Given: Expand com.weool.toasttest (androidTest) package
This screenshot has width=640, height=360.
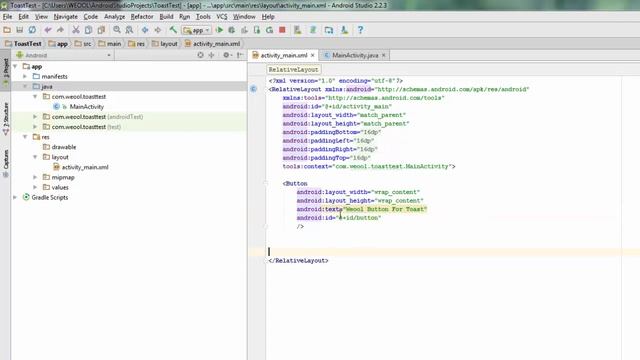Looking at the screenshot, I should tap(35, 117).
